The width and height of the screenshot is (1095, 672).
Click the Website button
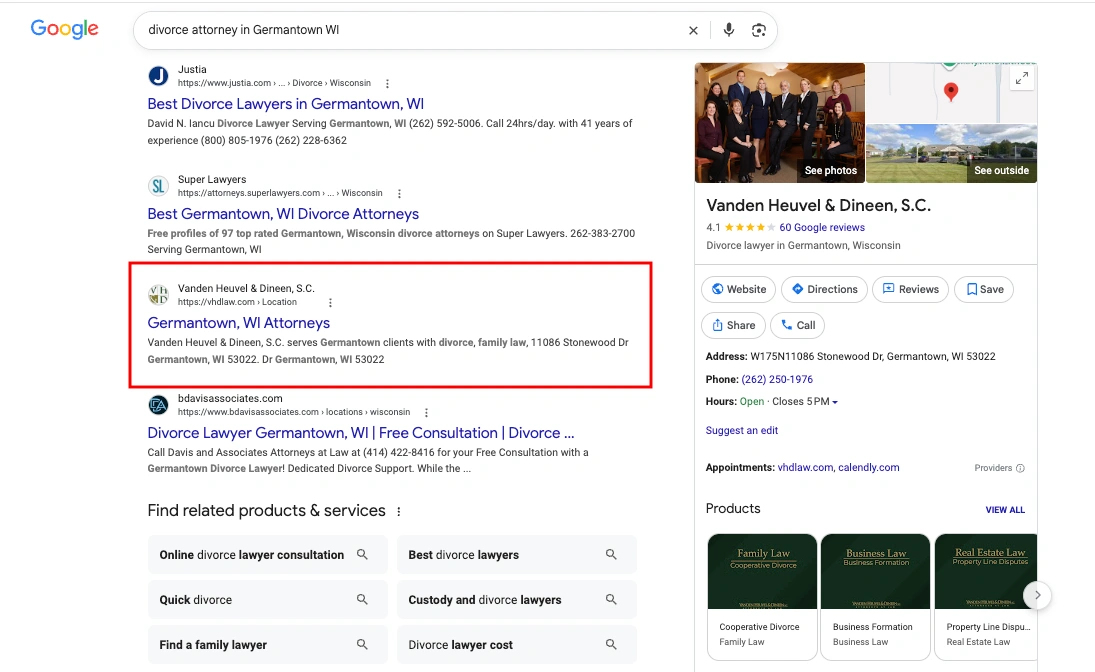click(738, 289)
